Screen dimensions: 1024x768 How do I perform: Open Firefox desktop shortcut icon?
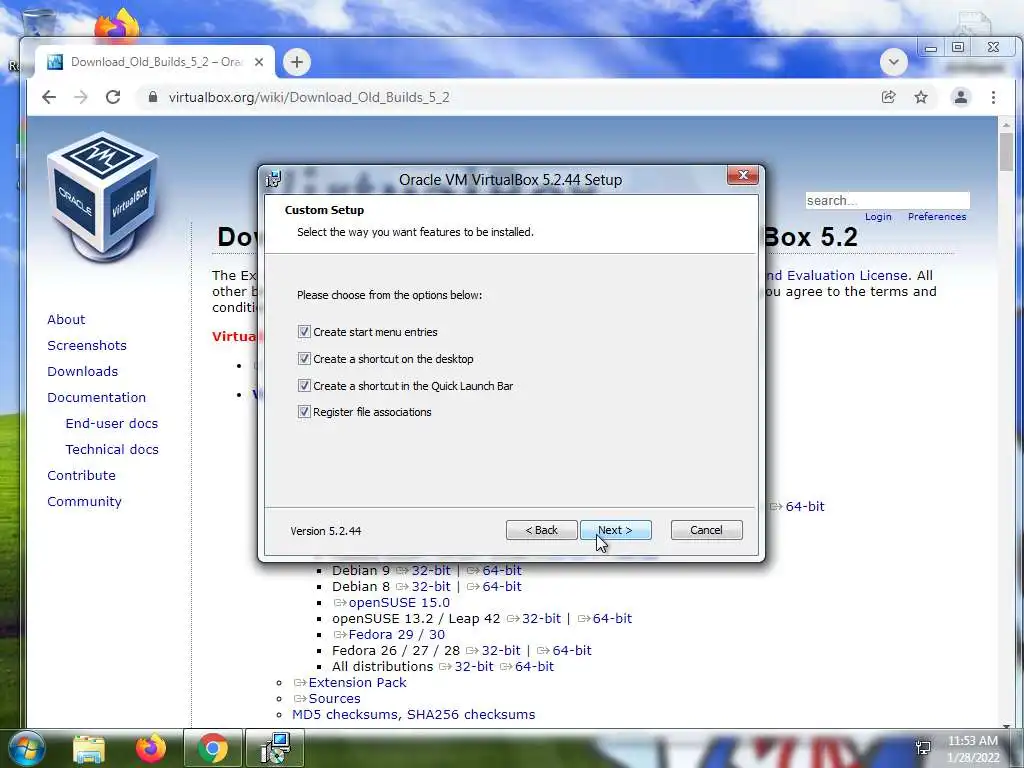point(117,26)
